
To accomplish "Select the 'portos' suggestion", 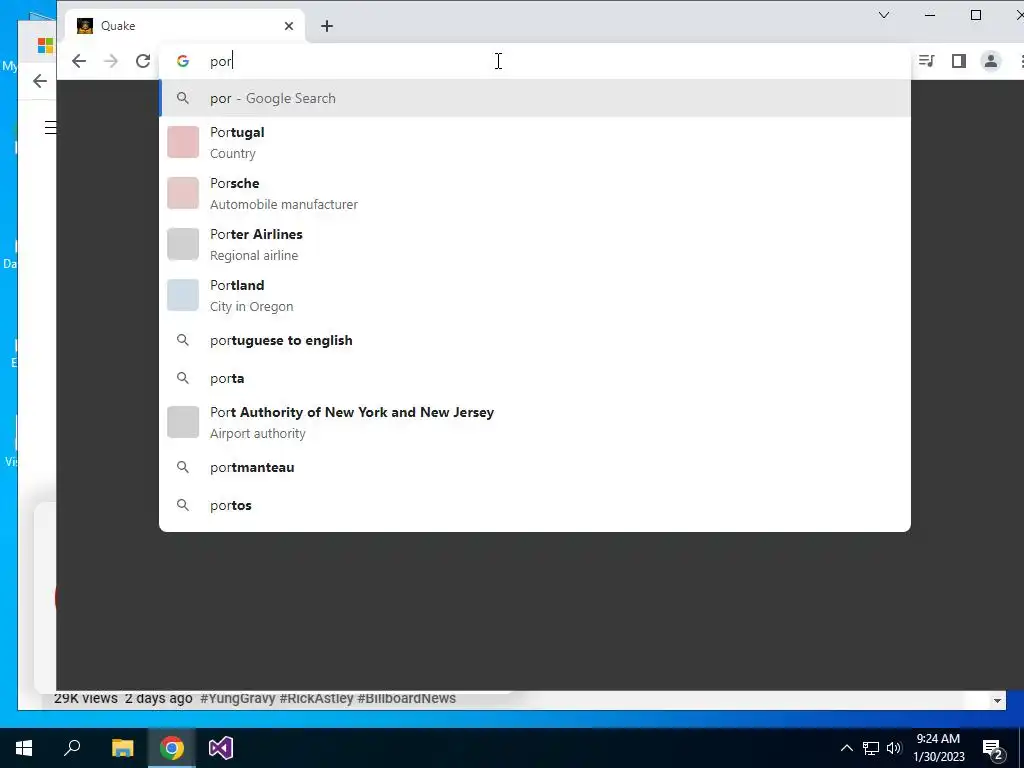I will coord(535,505).
